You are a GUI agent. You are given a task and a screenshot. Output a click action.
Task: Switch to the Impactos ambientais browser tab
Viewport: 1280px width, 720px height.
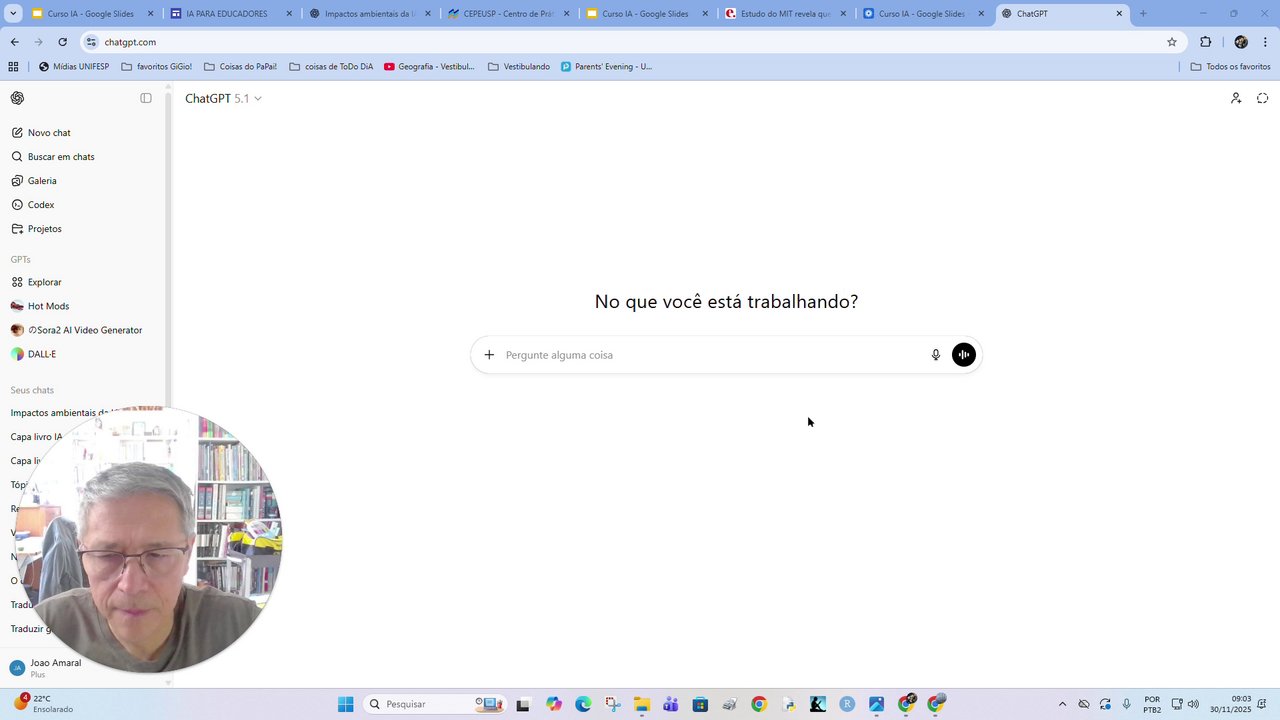pos(369,14)
